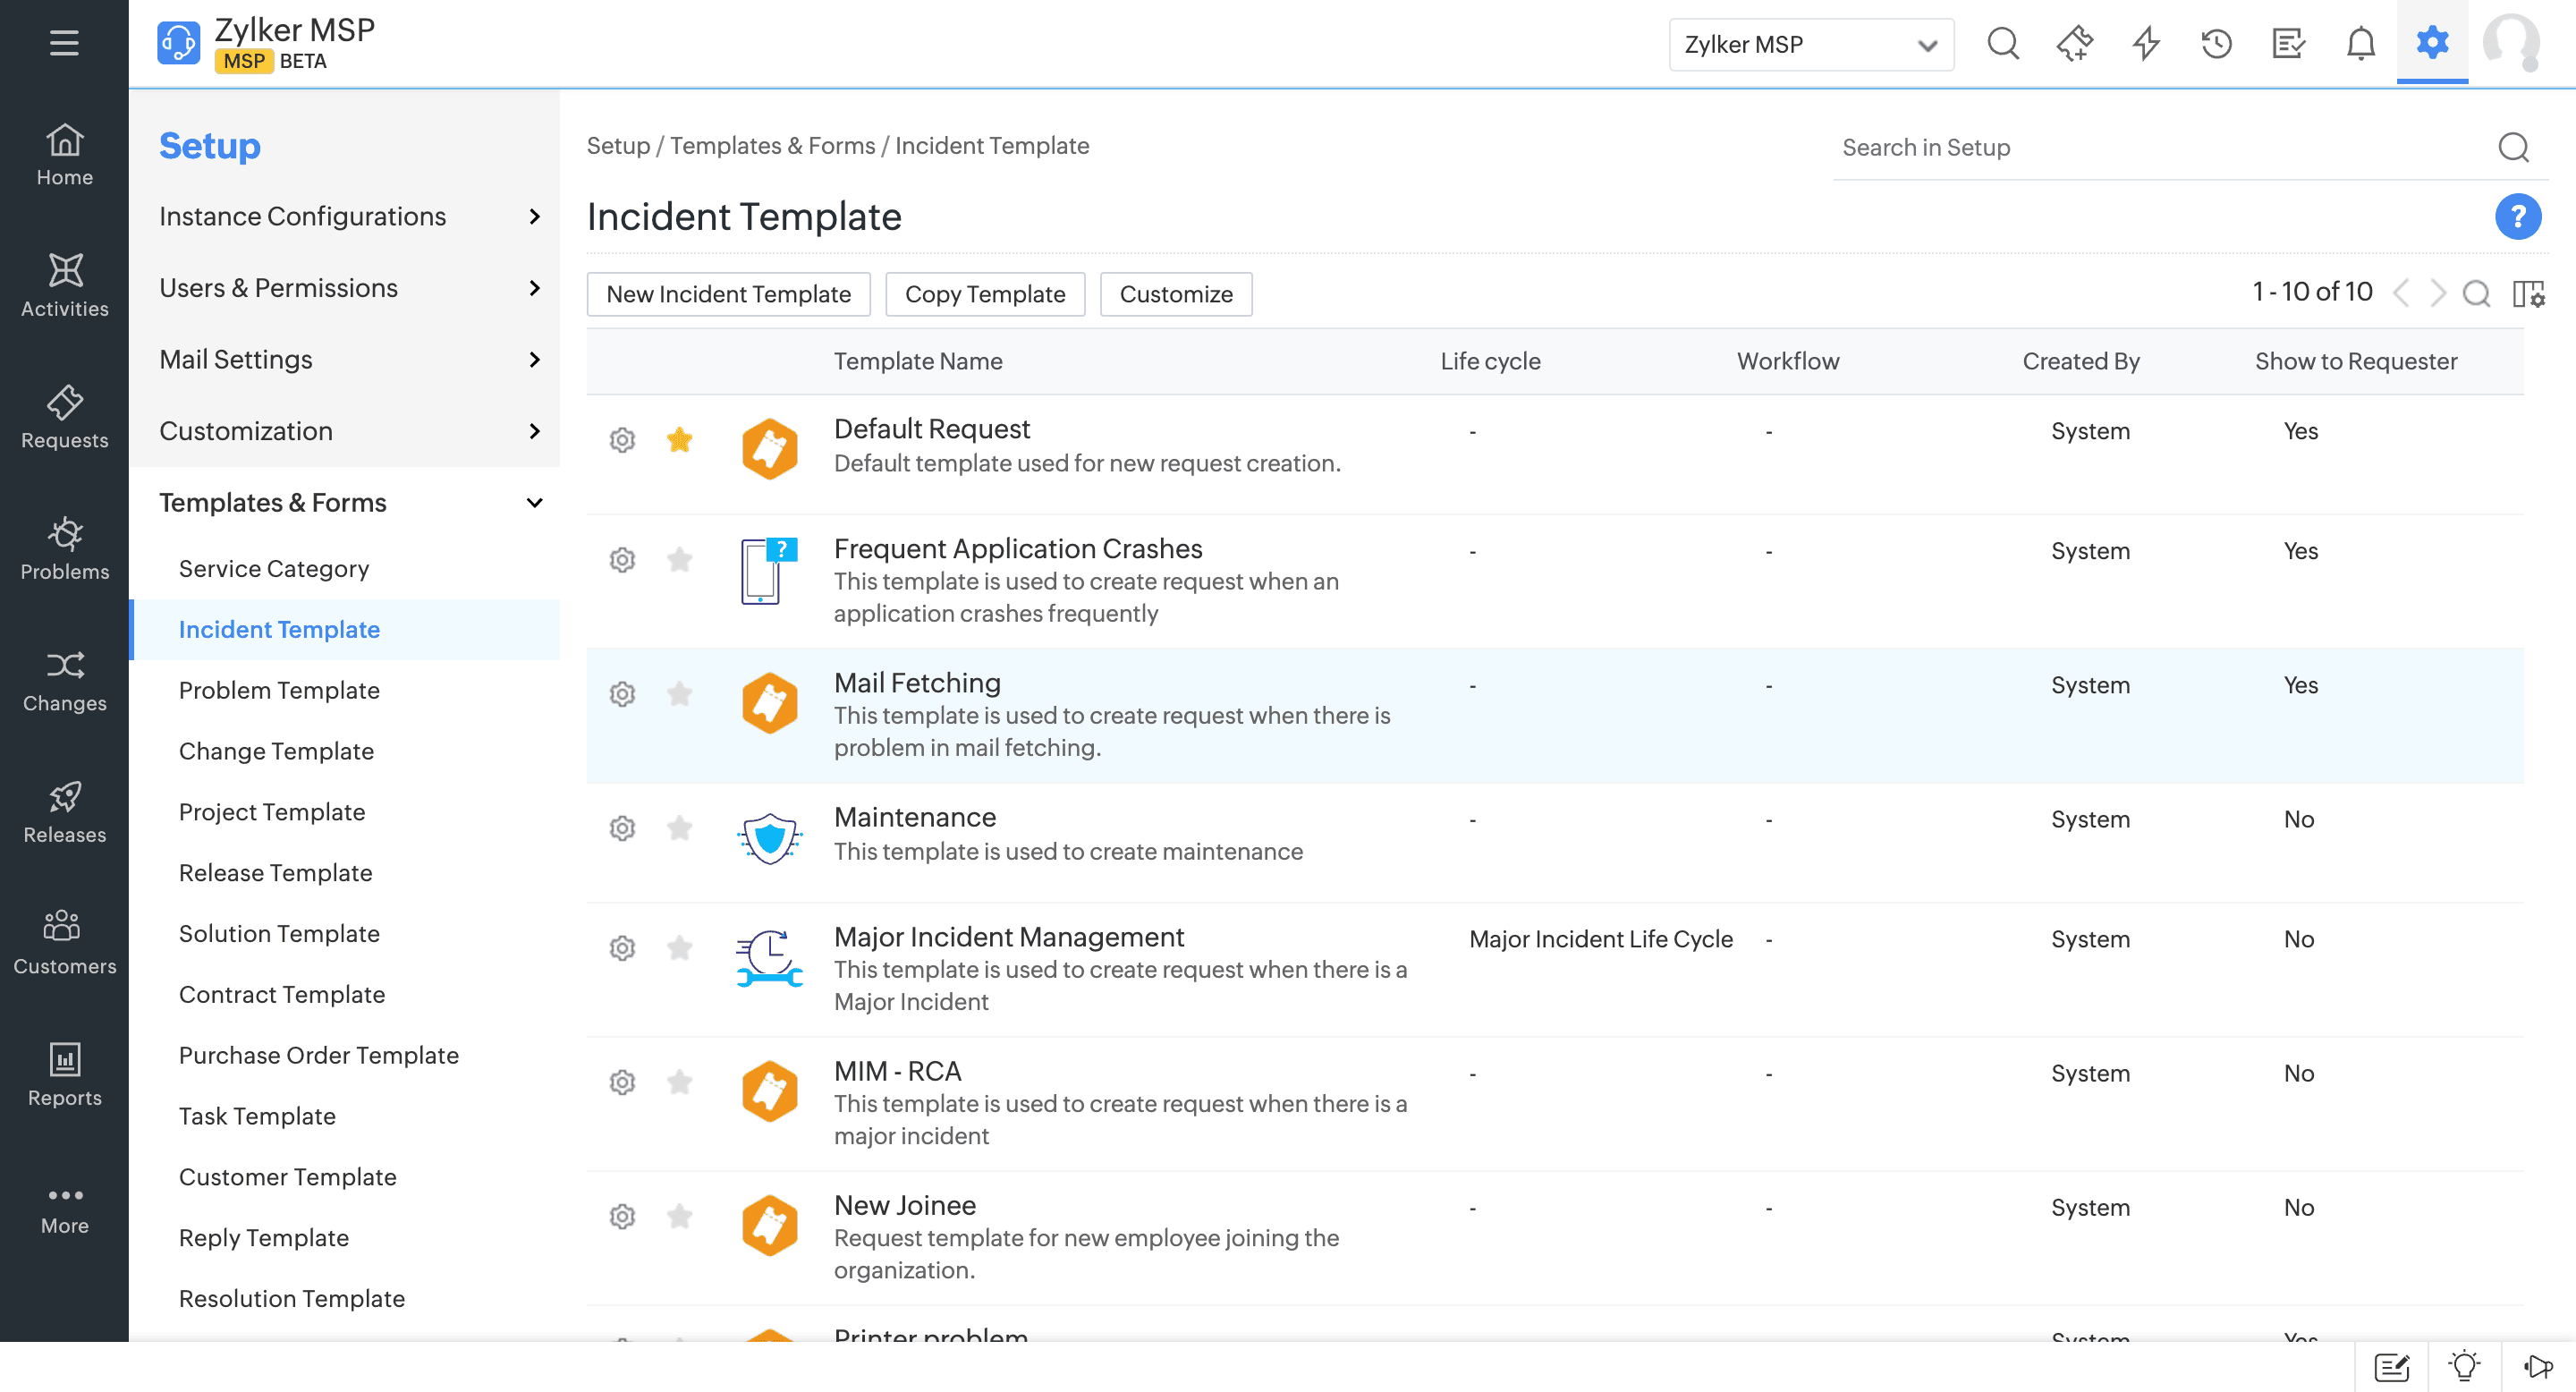Click the Search in Setup field
This screenshot has height=1392, width=2576.
tap(2160, 148)
